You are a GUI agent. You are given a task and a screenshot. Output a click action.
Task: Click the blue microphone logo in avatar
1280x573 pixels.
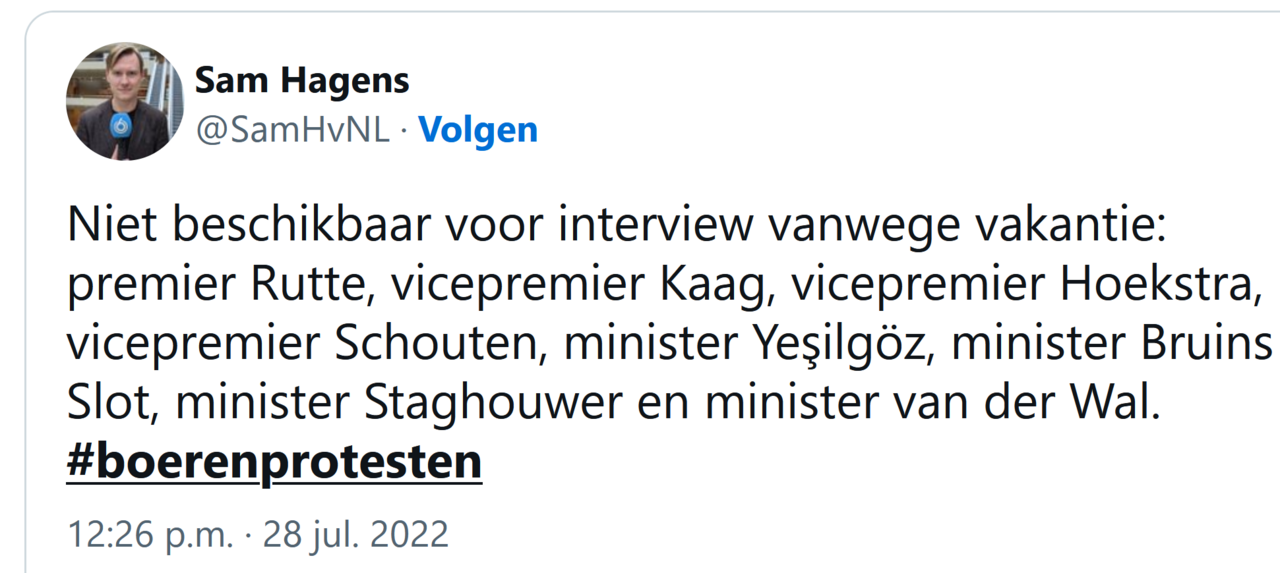click(122, 125)
